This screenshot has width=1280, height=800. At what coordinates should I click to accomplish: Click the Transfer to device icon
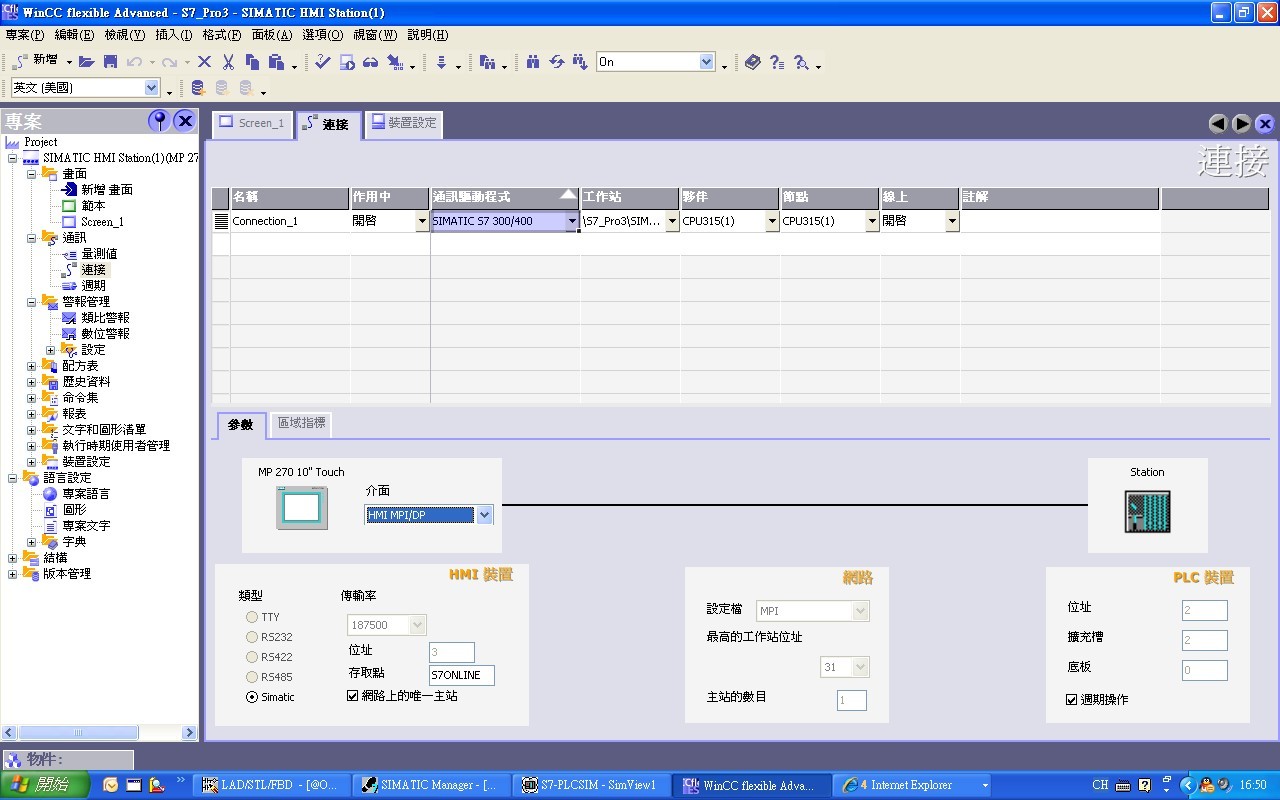(395, 62)
